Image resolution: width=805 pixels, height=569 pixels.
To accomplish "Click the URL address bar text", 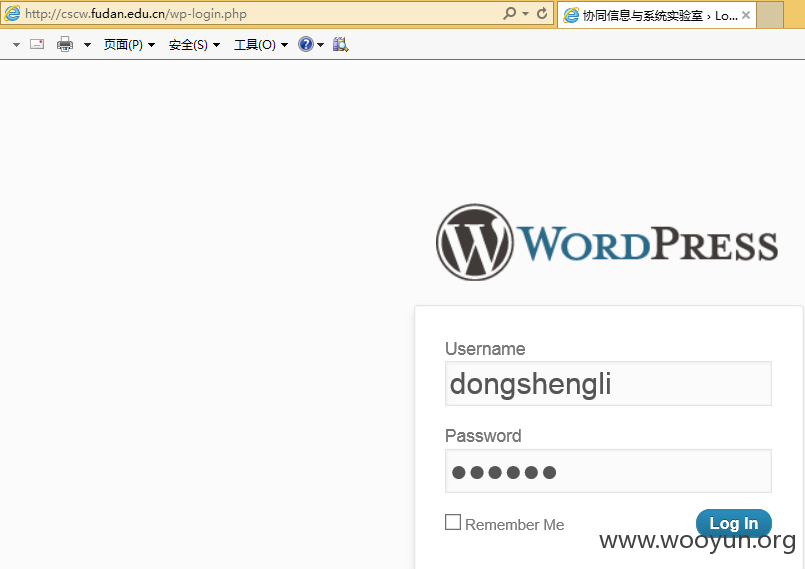I will [x=136, y=14].
